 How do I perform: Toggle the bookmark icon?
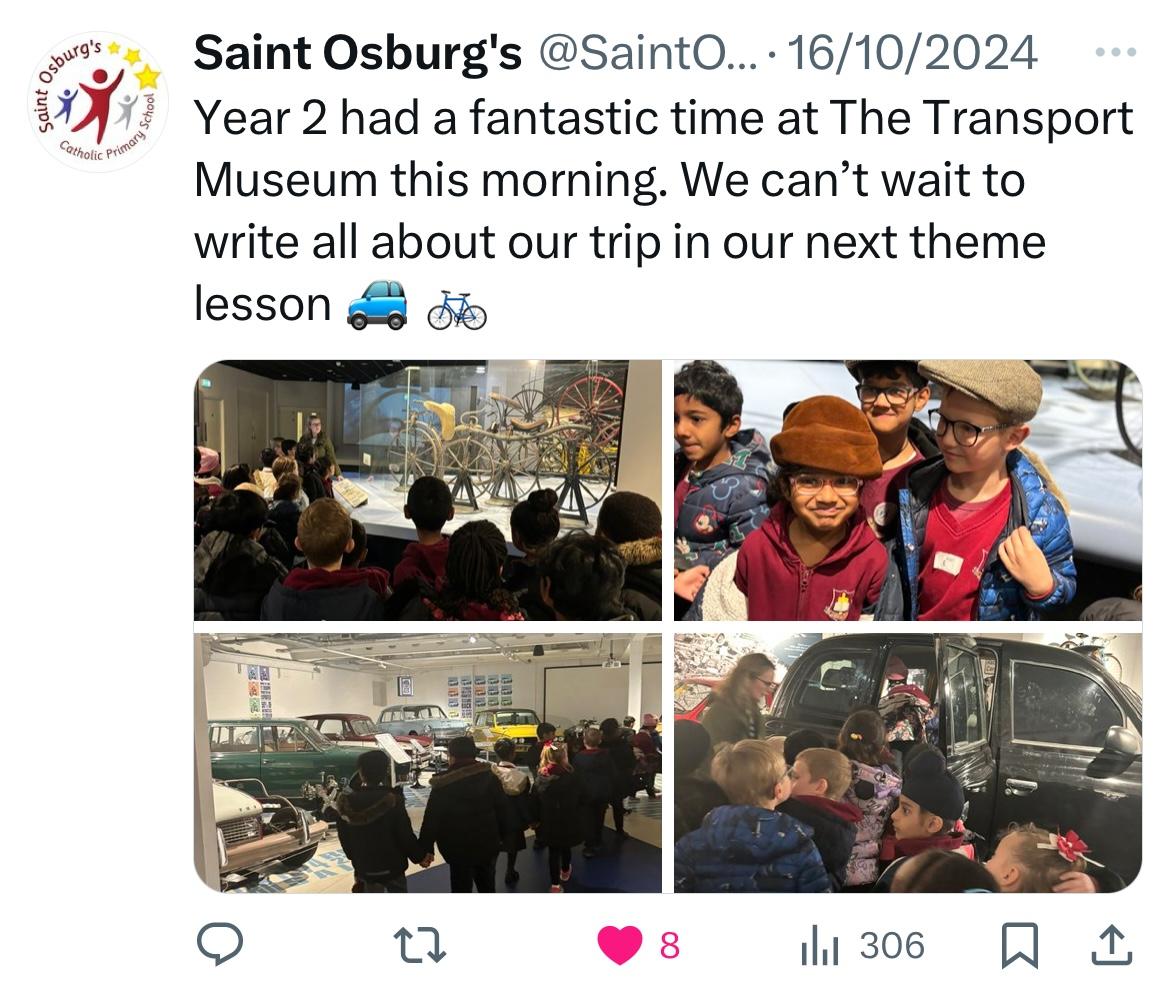point(1019,945)
